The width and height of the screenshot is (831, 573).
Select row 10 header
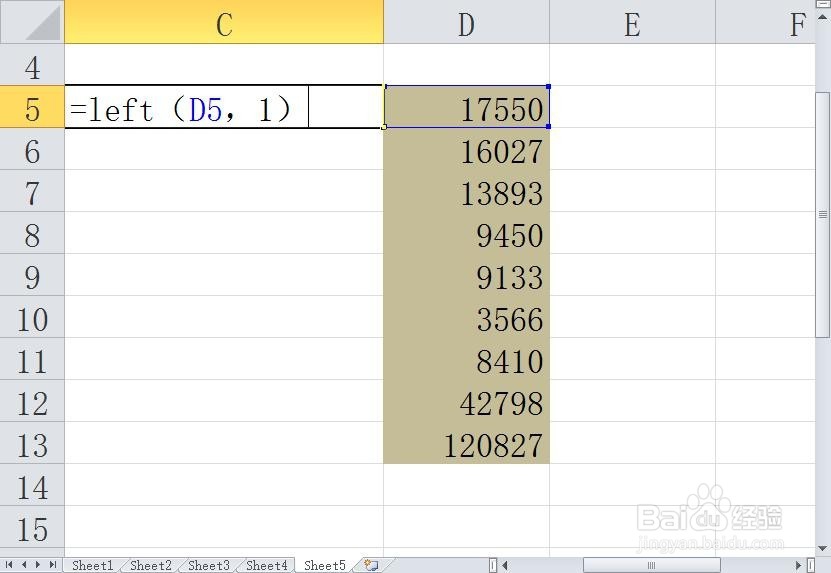(32, 317)
